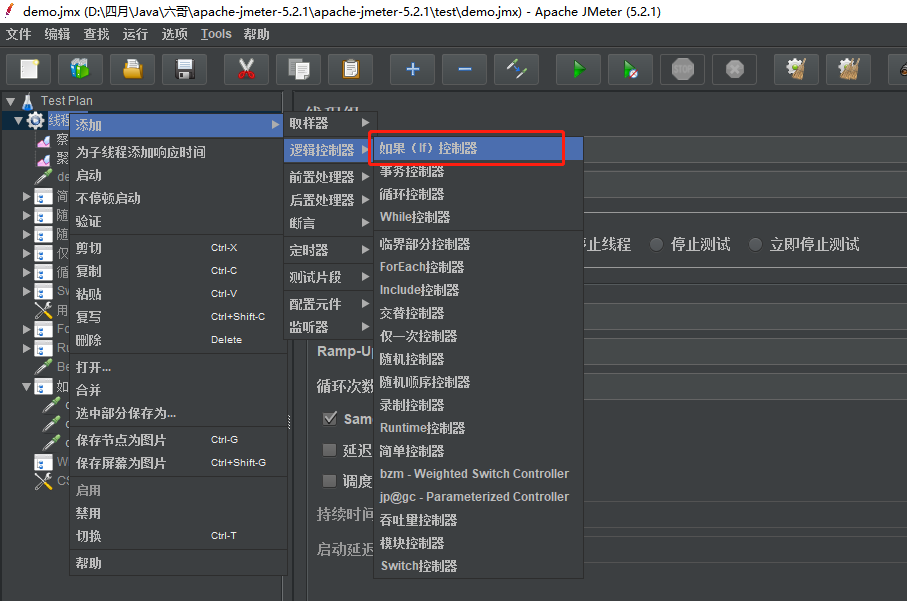
Task: Open the 后置处理器 submenu
Action: pyautogui.click(x=330, y=200)
